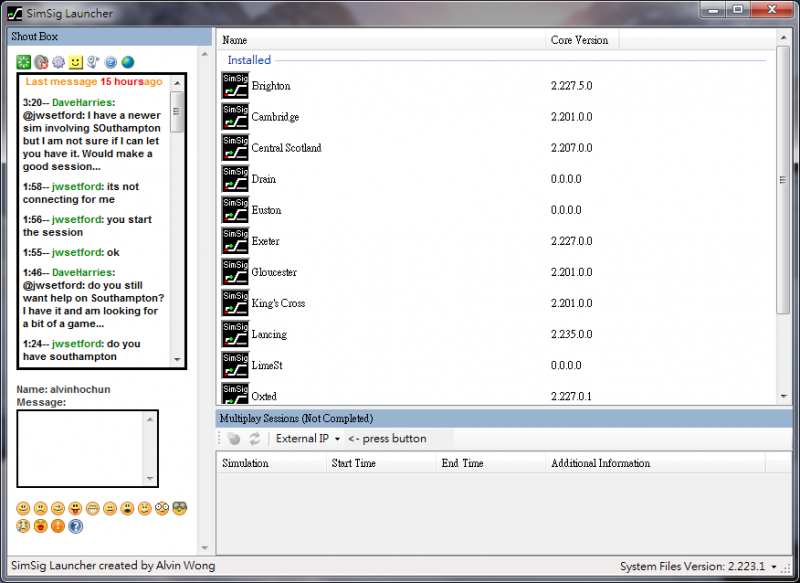Select the Brighton simulation icon
This screenshot has width=800, height=583.
coord(235,85)
